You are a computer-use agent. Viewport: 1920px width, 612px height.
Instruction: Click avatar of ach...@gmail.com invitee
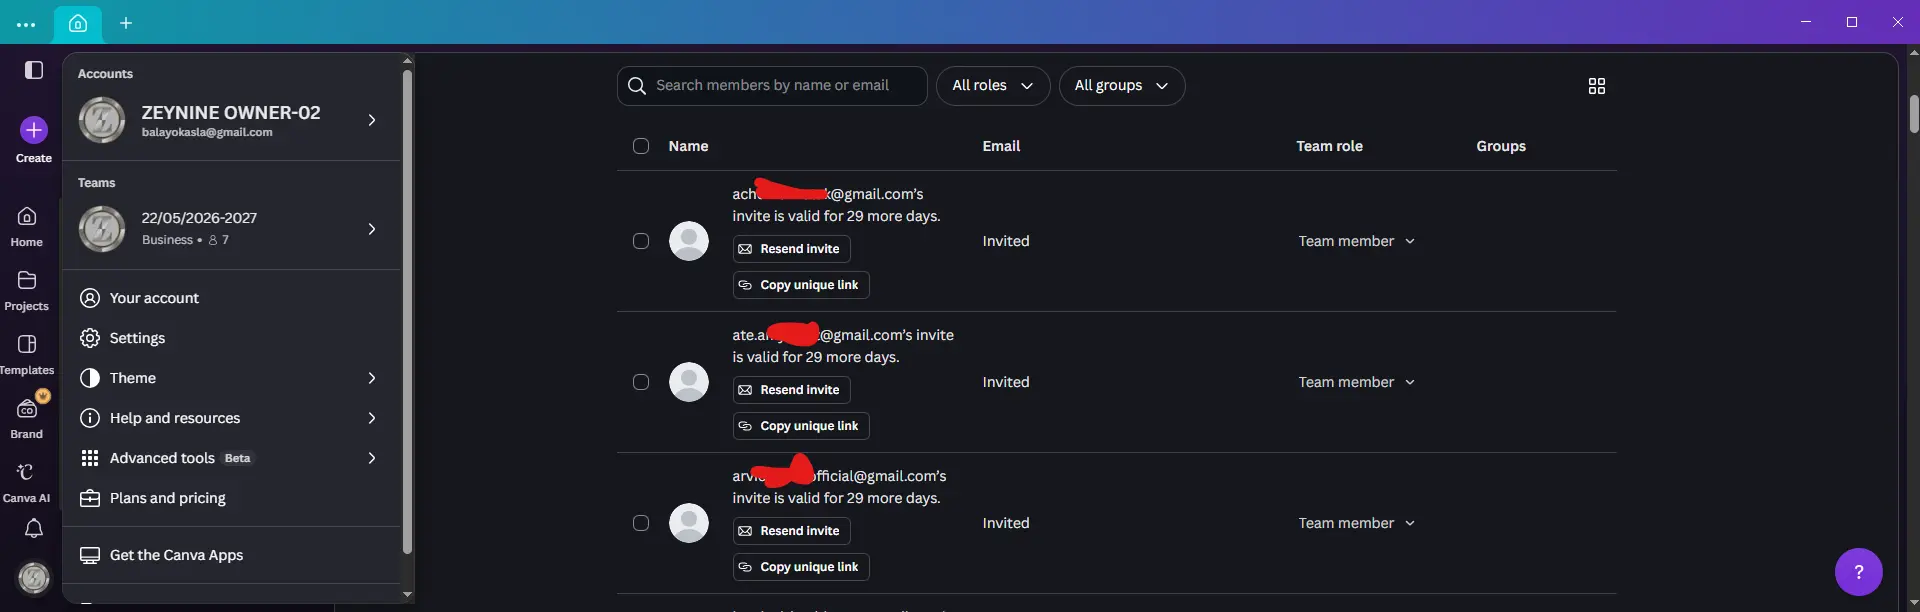tap(689, 241)
